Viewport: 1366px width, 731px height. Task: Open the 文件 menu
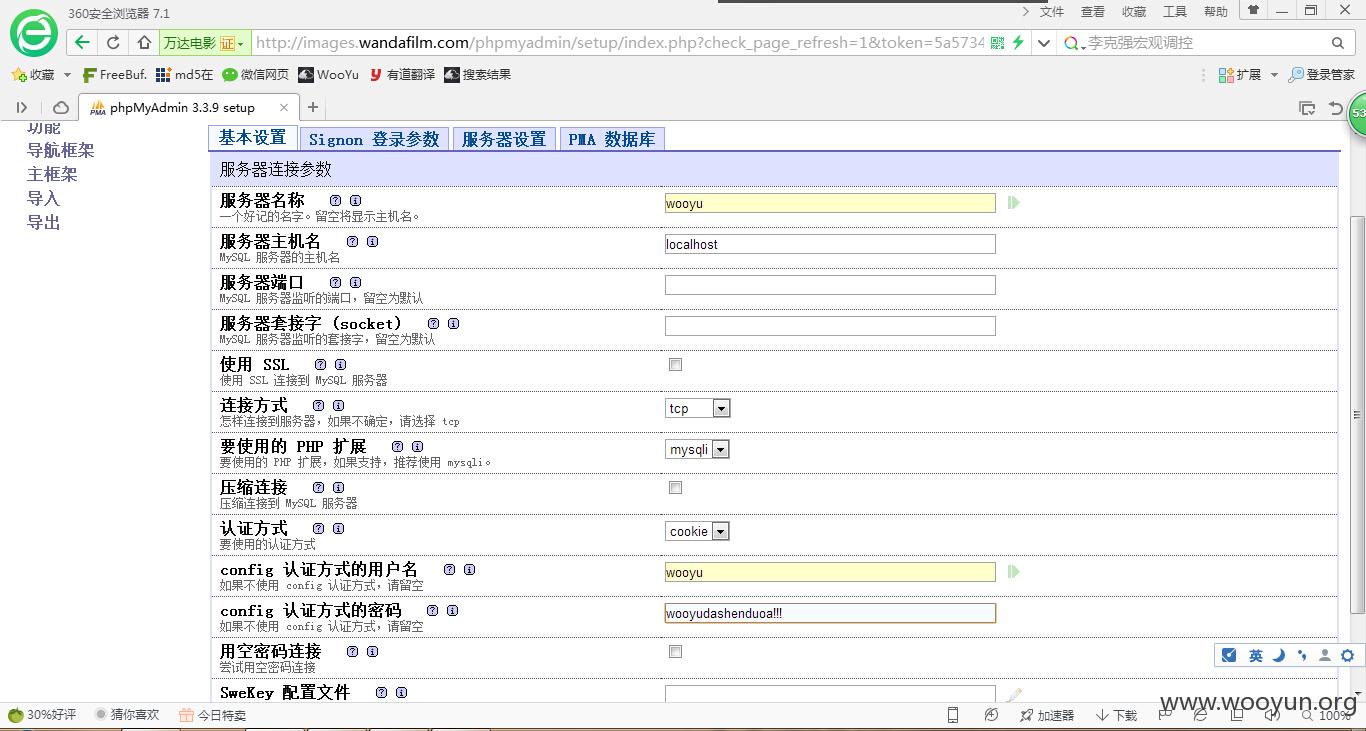pyautogui.click(x=1052, y=12)
